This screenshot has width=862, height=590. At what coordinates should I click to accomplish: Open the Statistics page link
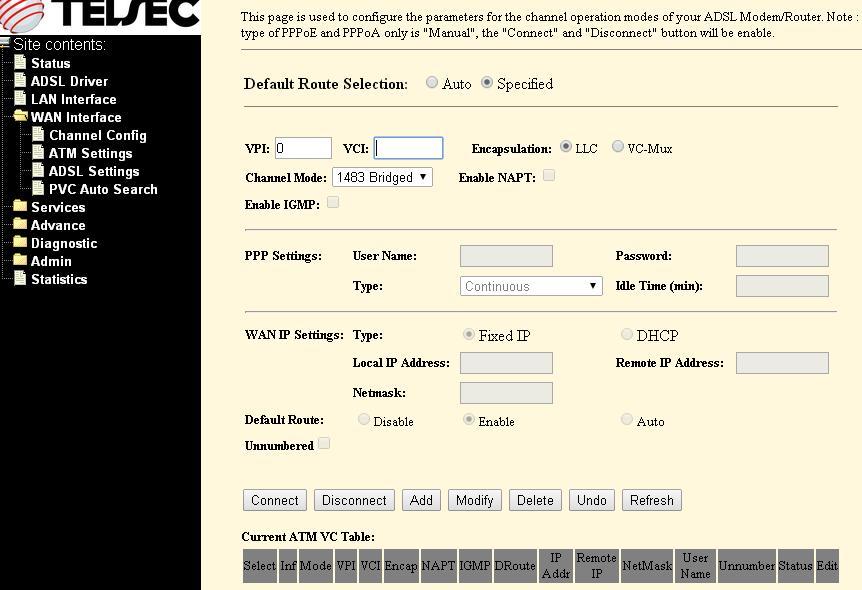click(x=59, y=279)
